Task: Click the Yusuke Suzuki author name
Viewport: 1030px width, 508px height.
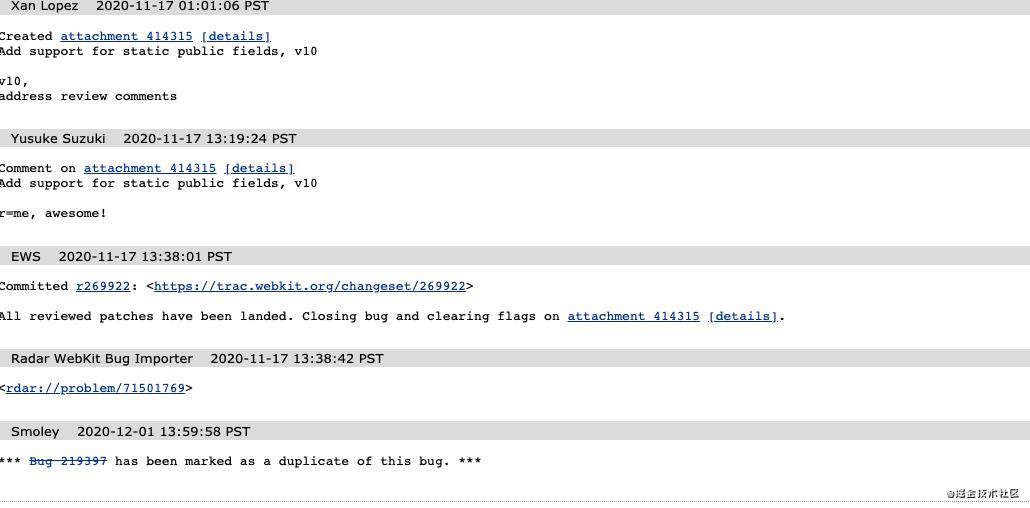Action: coord(58,139)
